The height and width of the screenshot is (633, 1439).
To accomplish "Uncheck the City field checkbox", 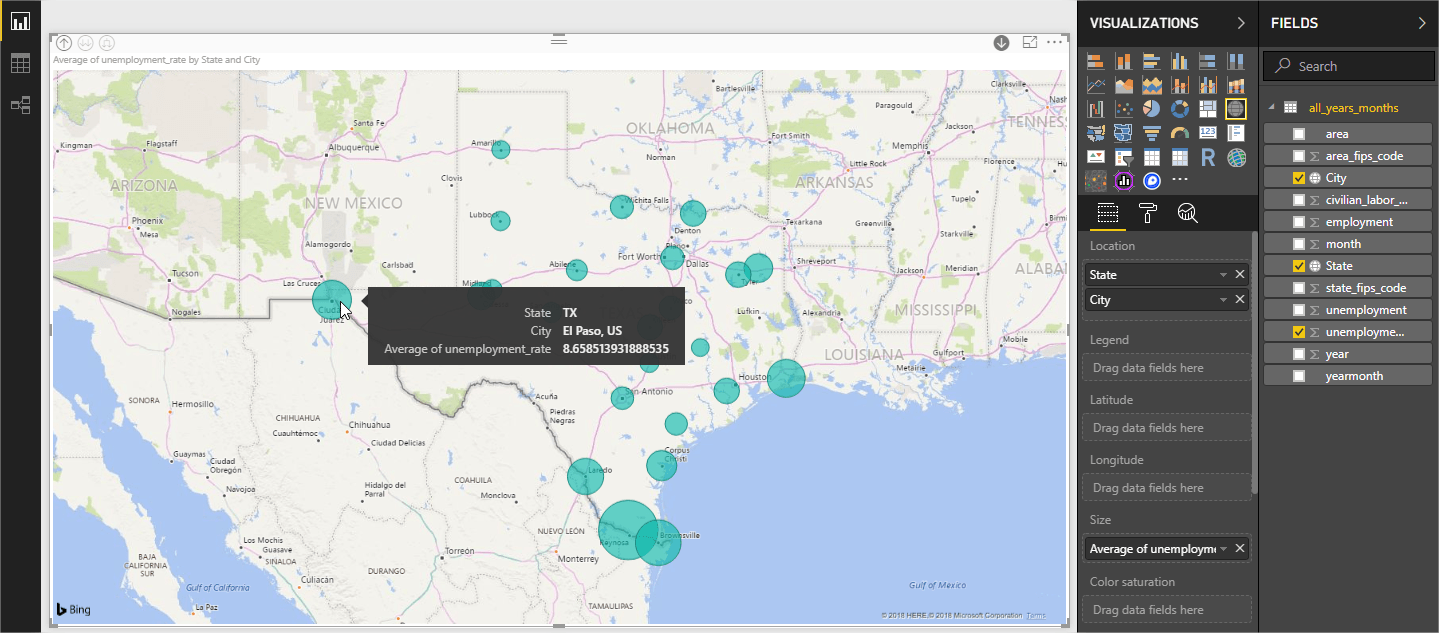I will [x=1299, y=178].
